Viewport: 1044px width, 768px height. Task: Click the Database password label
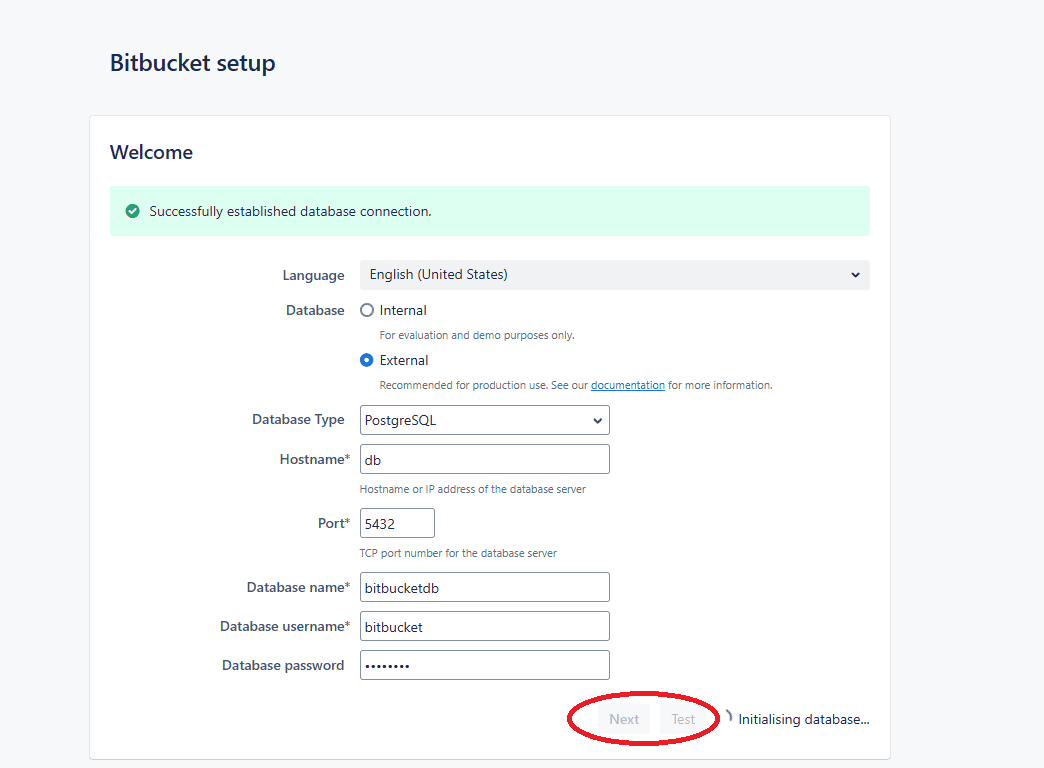283,665
